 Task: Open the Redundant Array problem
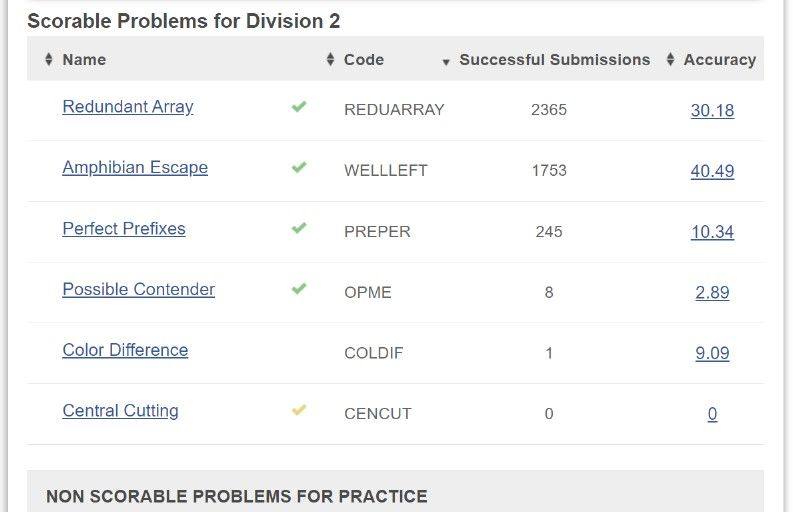tap(128, 107)
